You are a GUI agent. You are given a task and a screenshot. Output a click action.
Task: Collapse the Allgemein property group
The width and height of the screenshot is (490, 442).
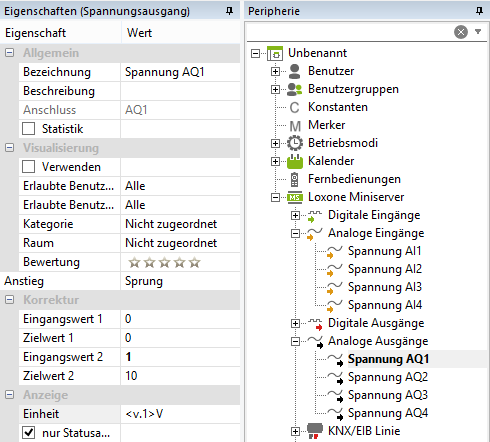pyautogui.click(x=10, y=53)
